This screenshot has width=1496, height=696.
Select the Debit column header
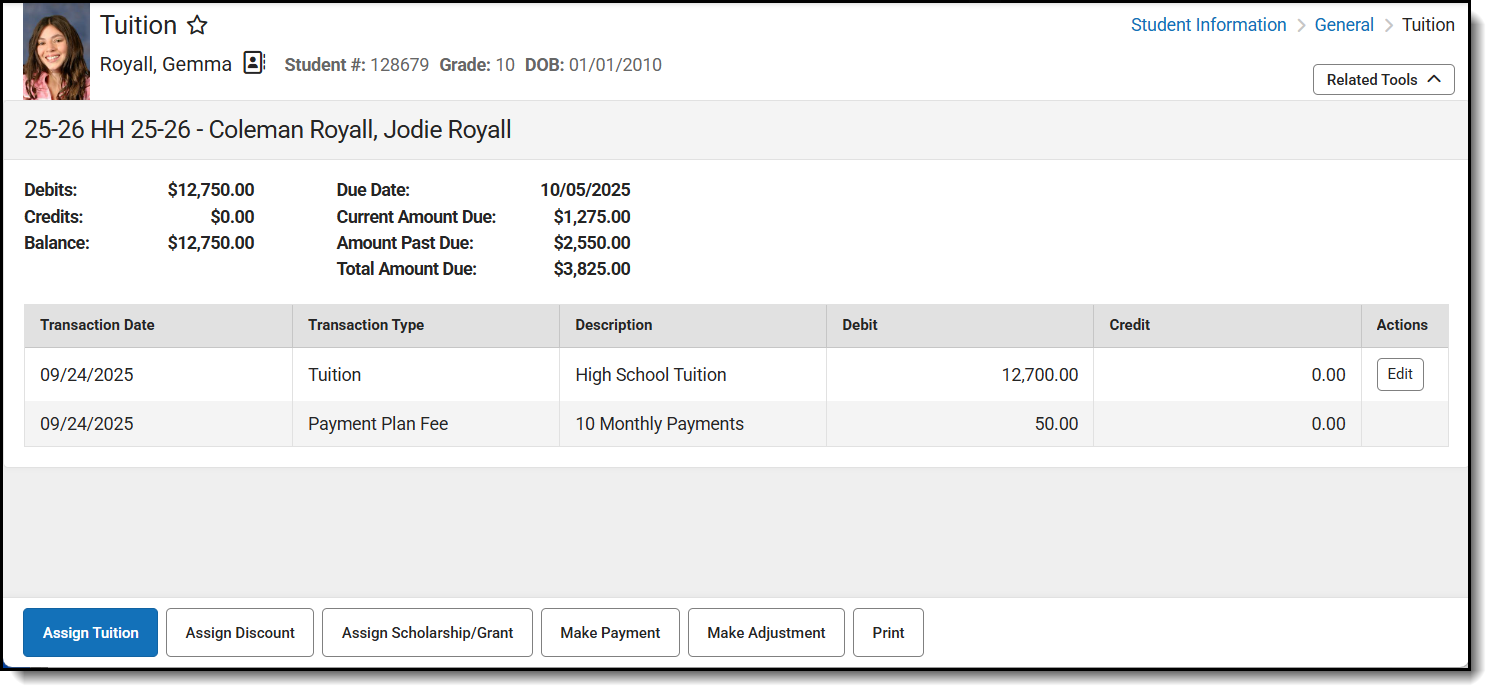click(859, 325)
